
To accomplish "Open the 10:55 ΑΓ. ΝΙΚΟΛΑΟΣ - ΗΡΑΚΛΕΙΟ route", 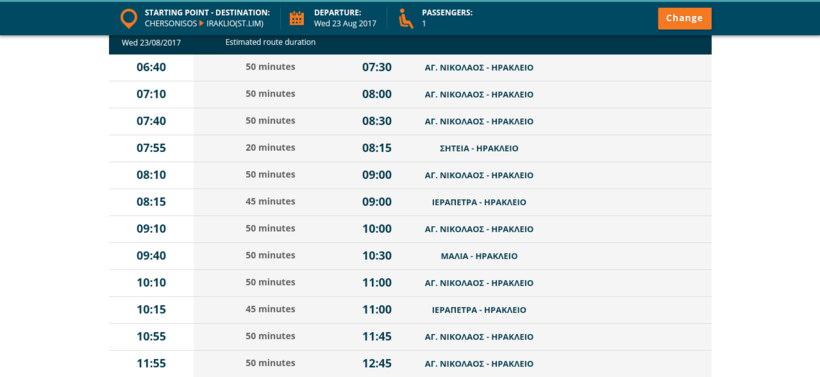I will (x=479, y=337).
